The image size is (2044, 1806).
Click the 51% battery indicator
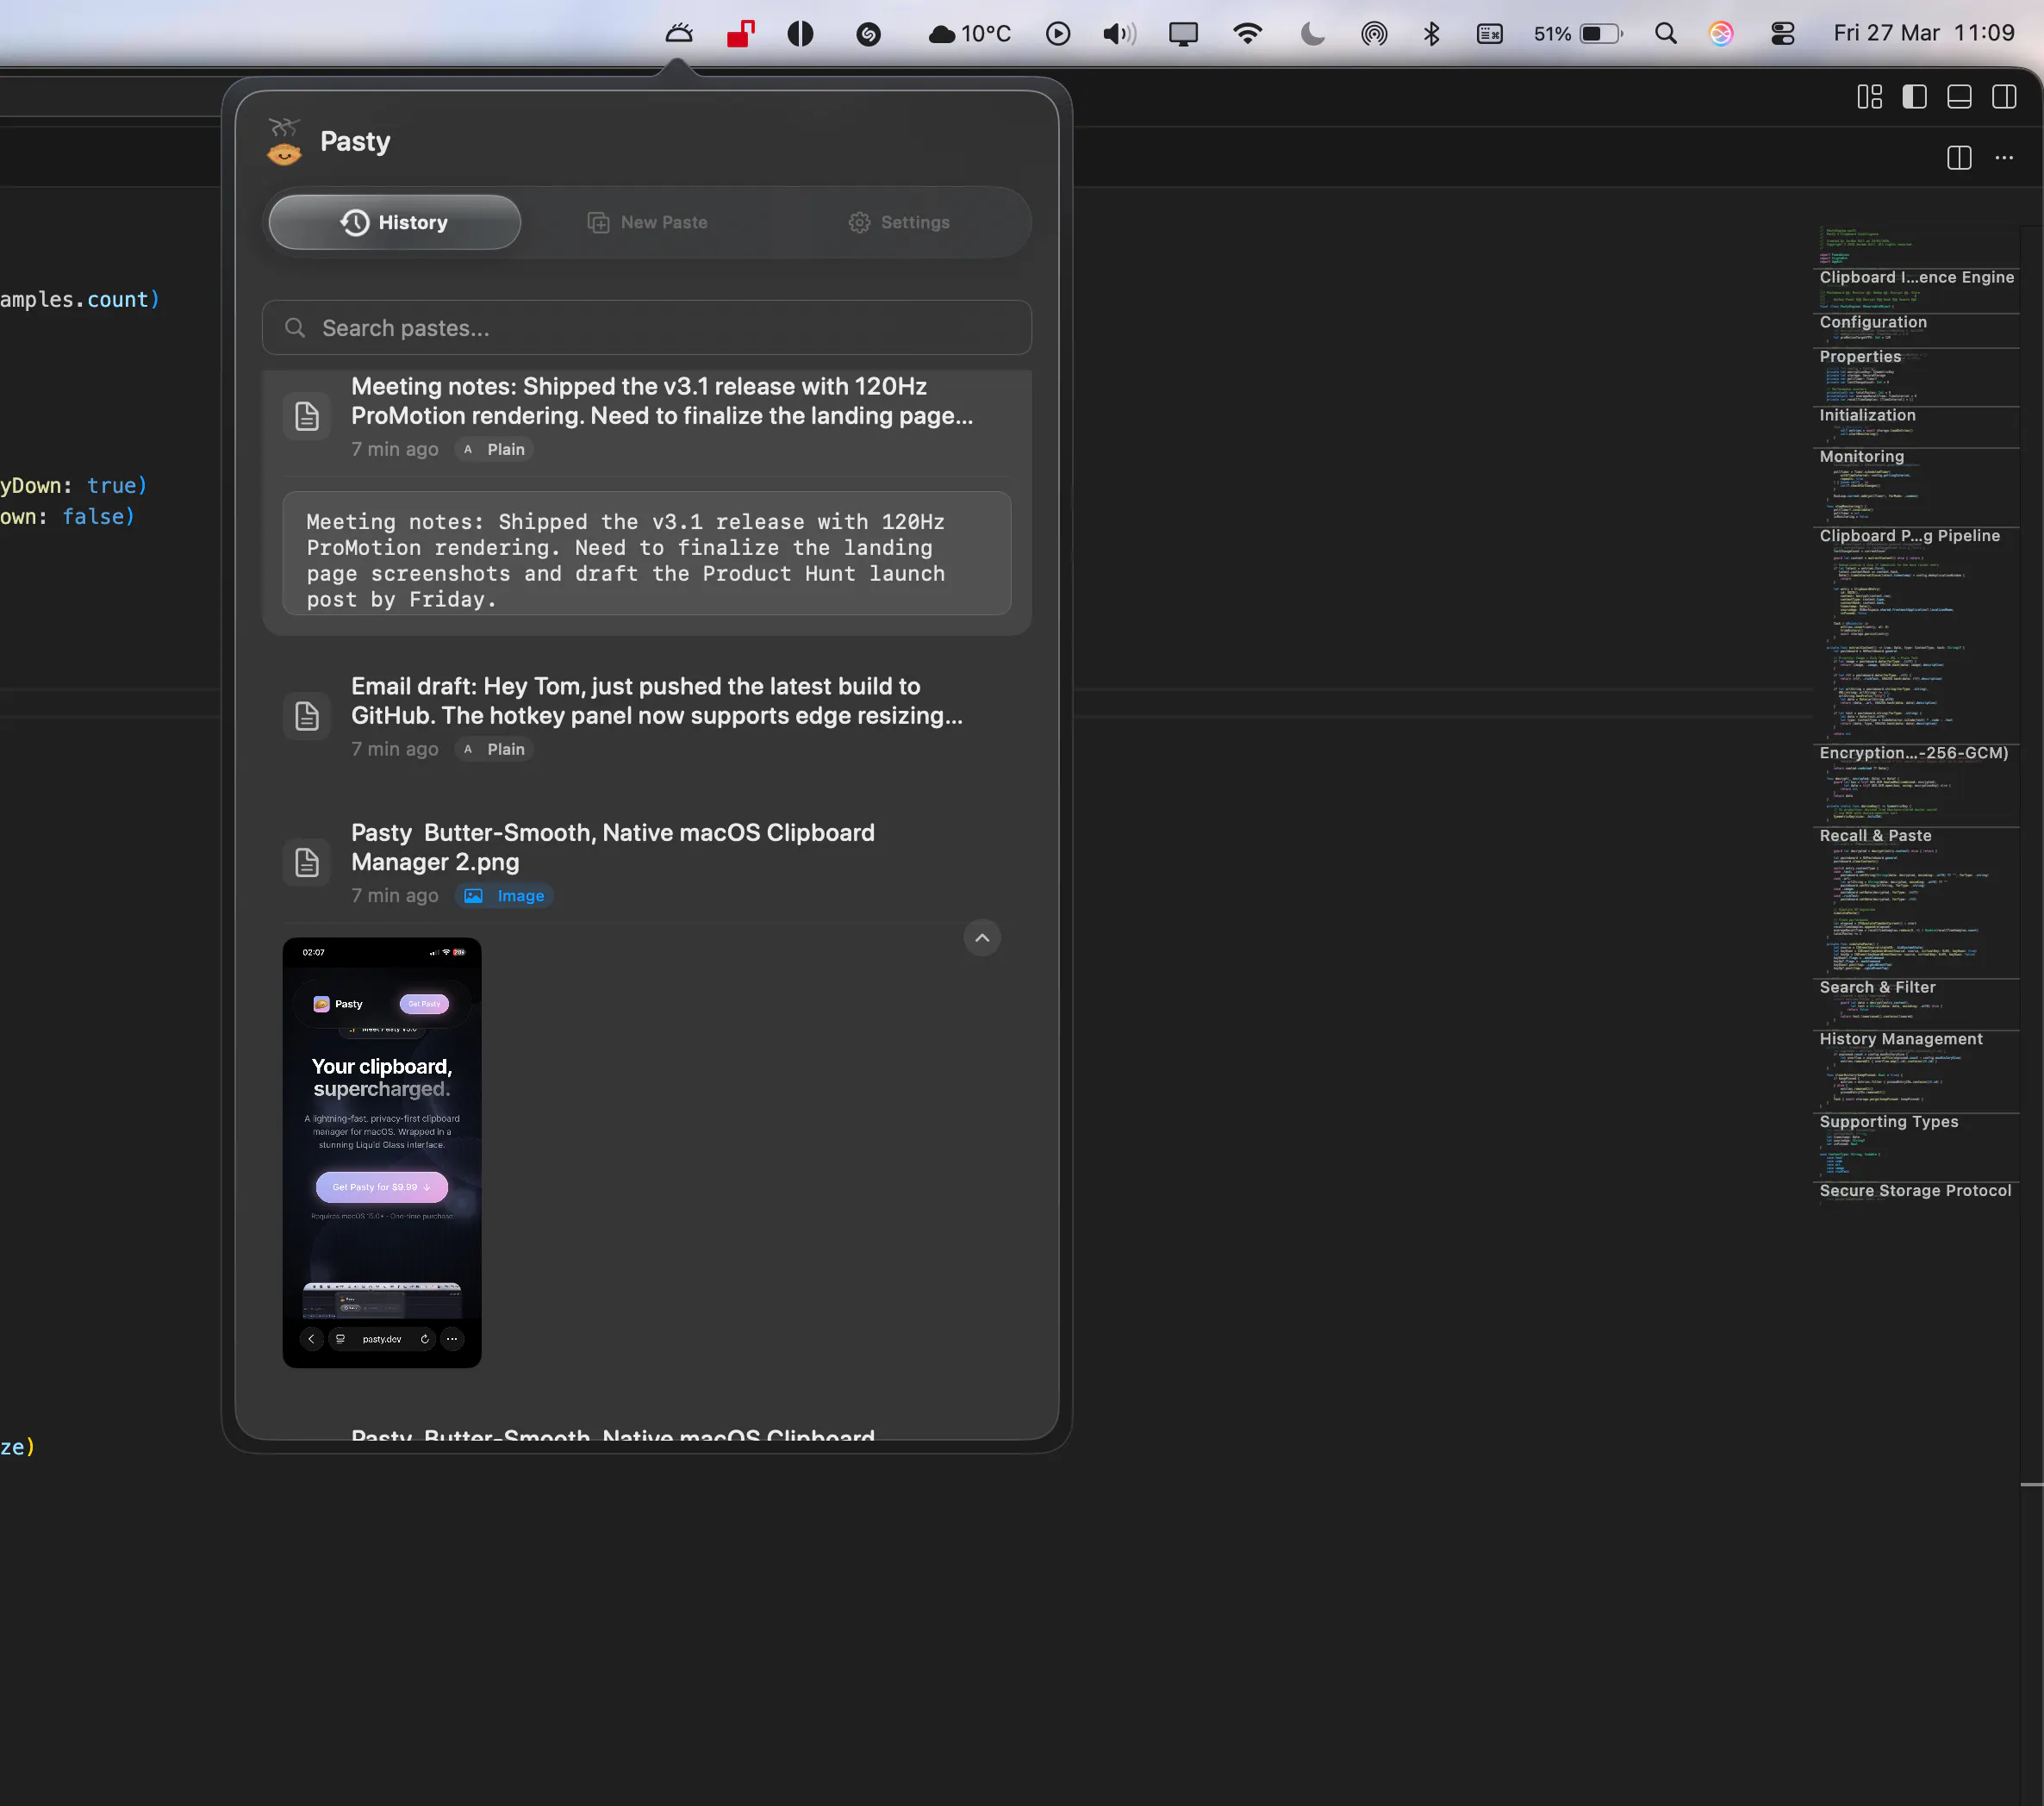(1578, 34)
